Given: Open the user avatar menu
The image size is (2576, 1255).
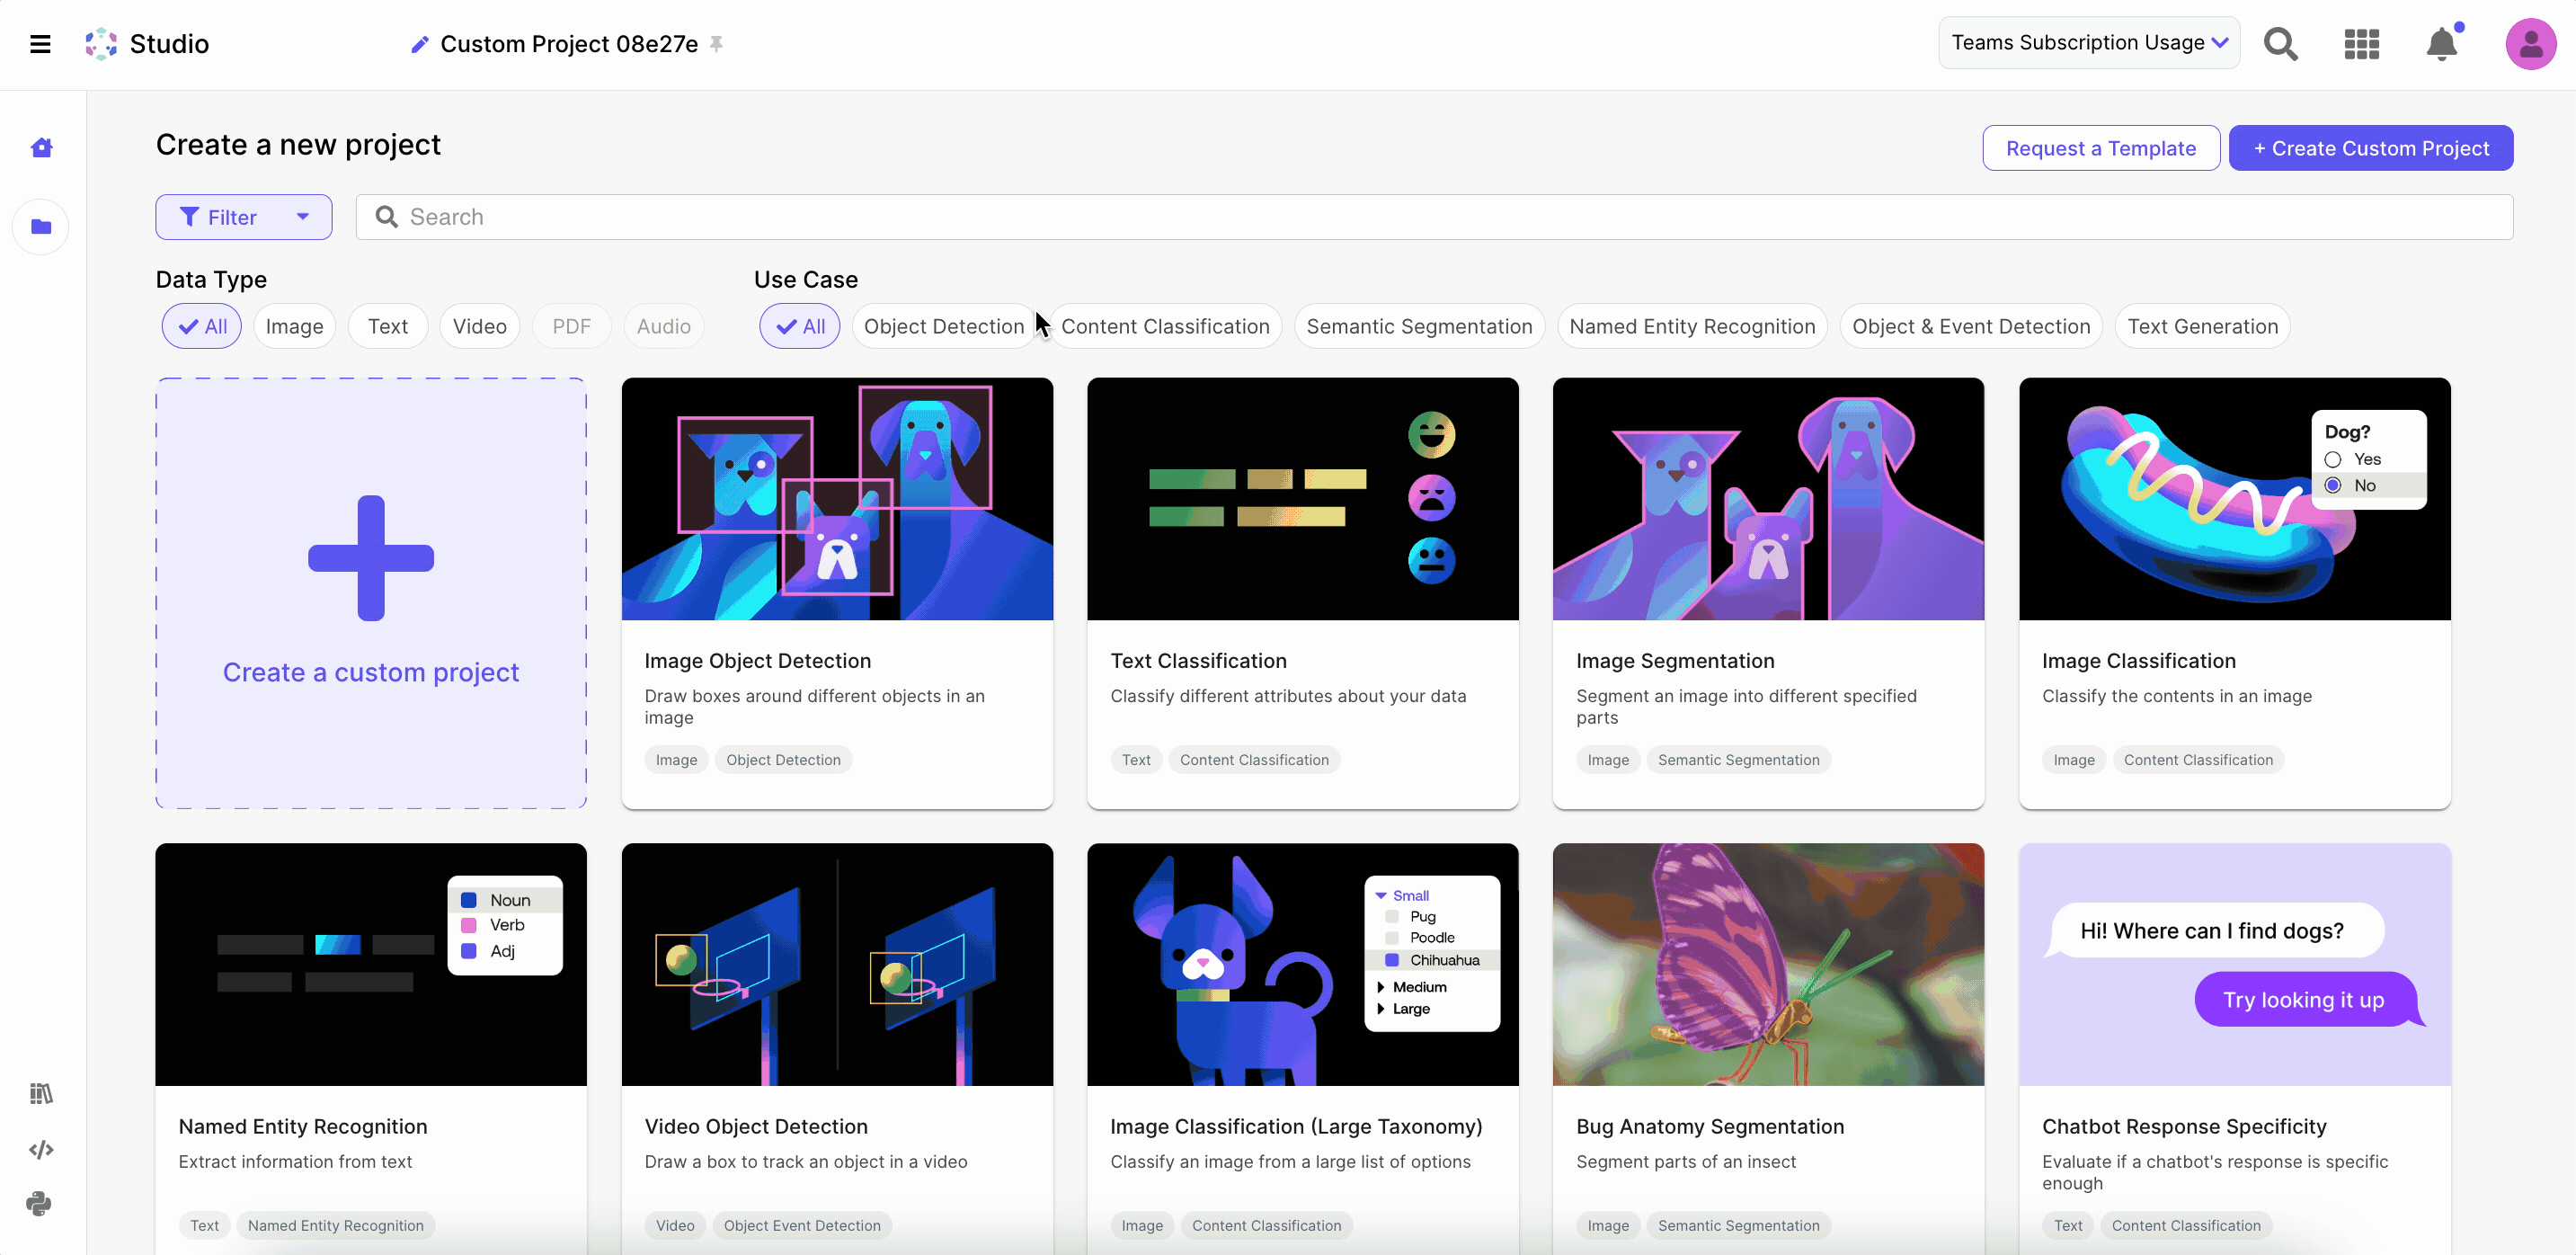Looking at the screenshot, I should pyautogui.click(x=2530, y=44).
